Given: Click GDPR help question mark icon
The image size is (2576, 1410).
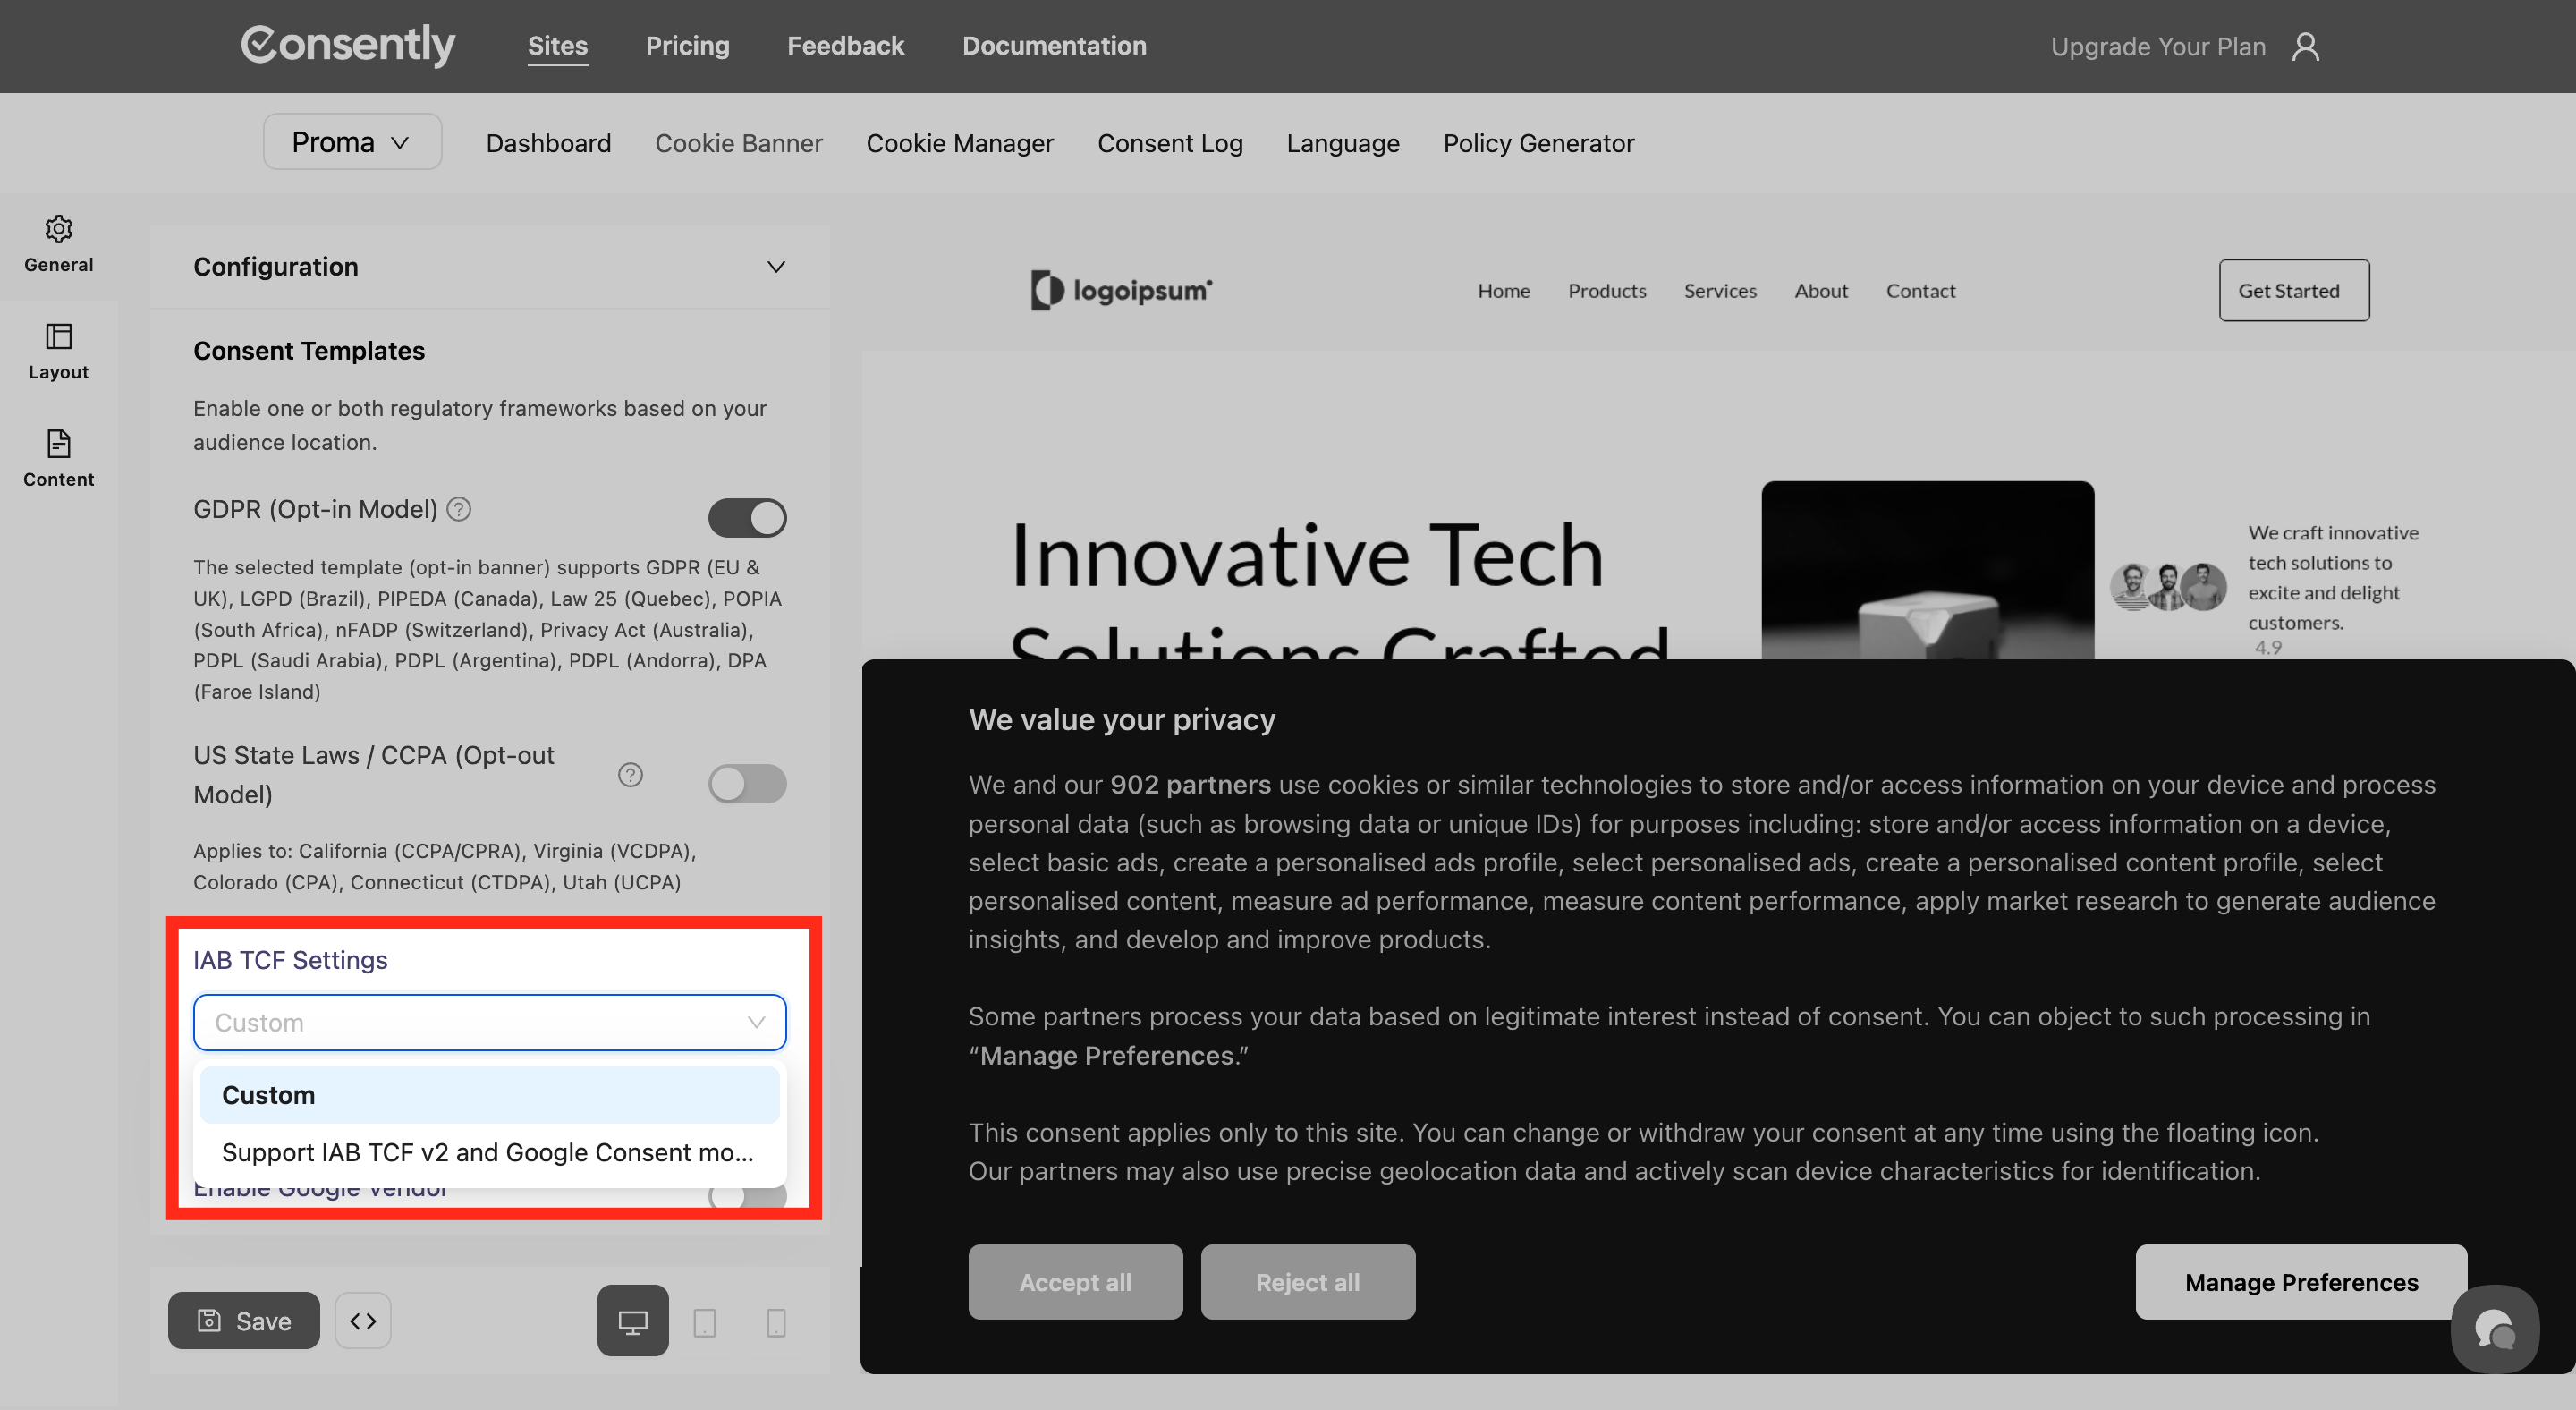Looking at the screenshot, I should click(x=459, y=509).
